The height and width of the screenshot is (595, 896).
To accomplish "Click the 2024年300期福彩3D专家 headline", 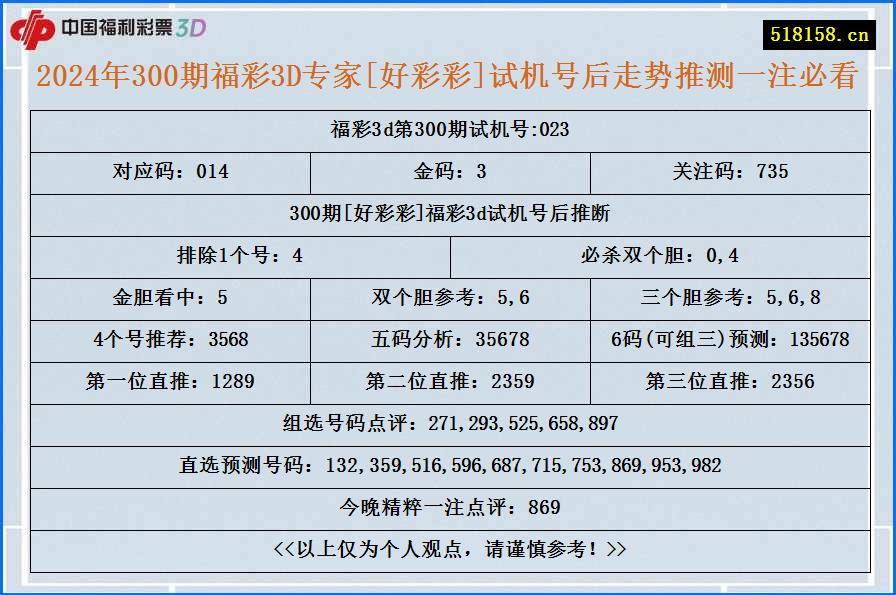I will (448, 78).
